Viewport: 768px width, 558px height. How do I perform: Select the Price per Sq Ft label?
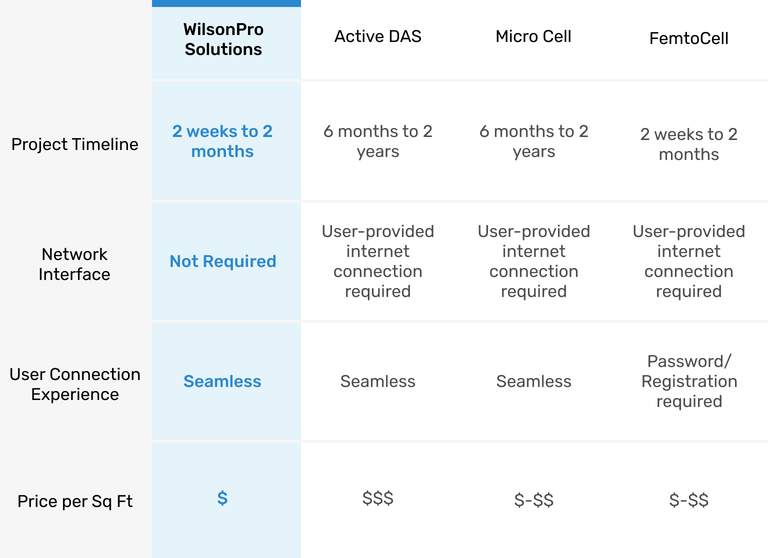tap(75, 502)
